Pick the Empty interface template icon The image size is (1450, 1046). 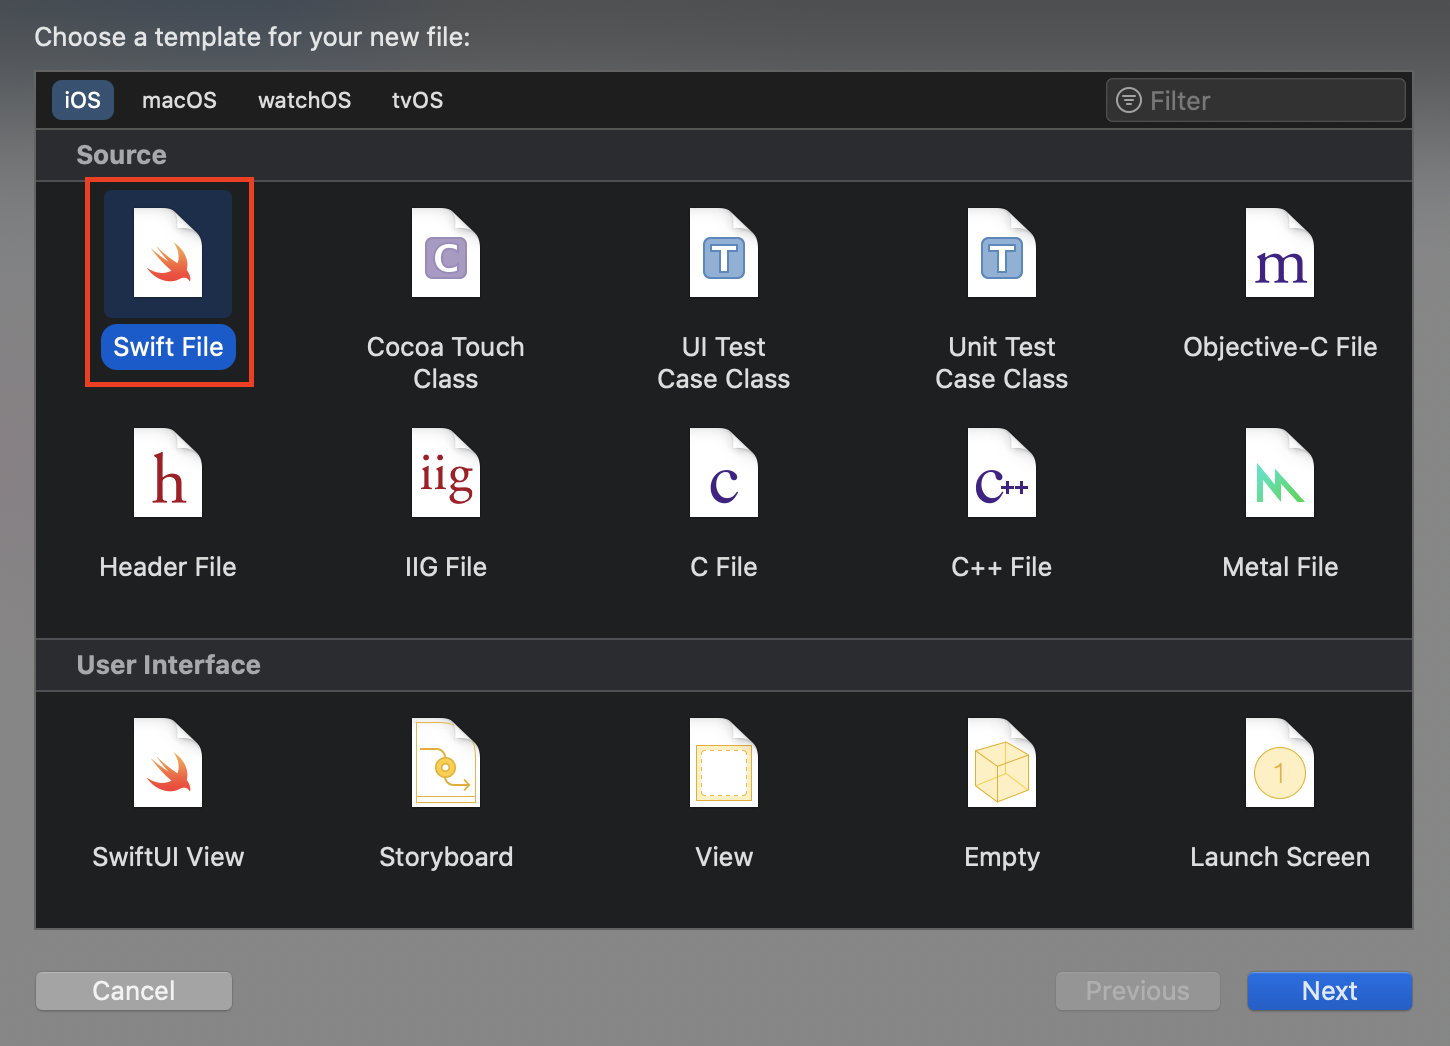(1002, 763)
